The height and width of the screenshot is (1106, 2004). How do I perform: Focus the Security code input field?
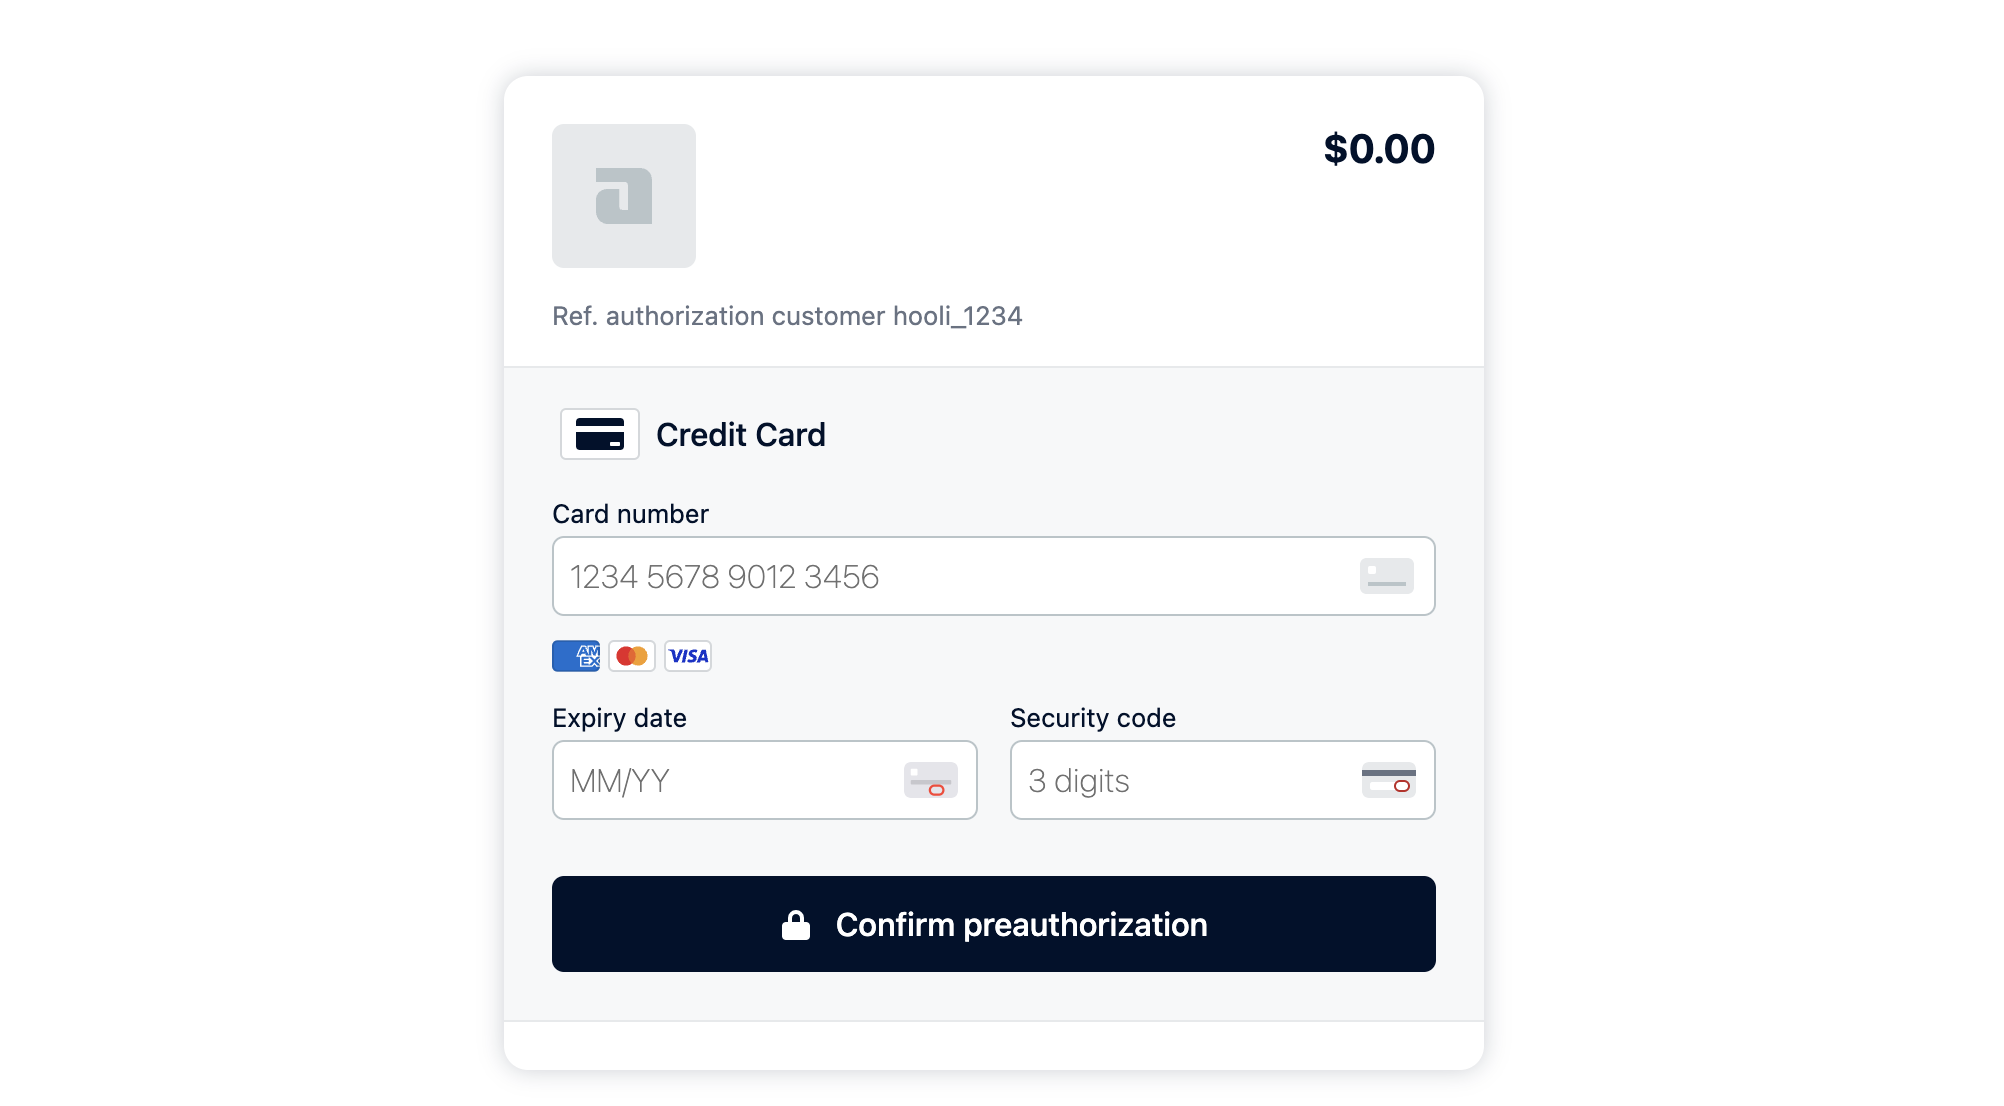tap(1223, 780)
